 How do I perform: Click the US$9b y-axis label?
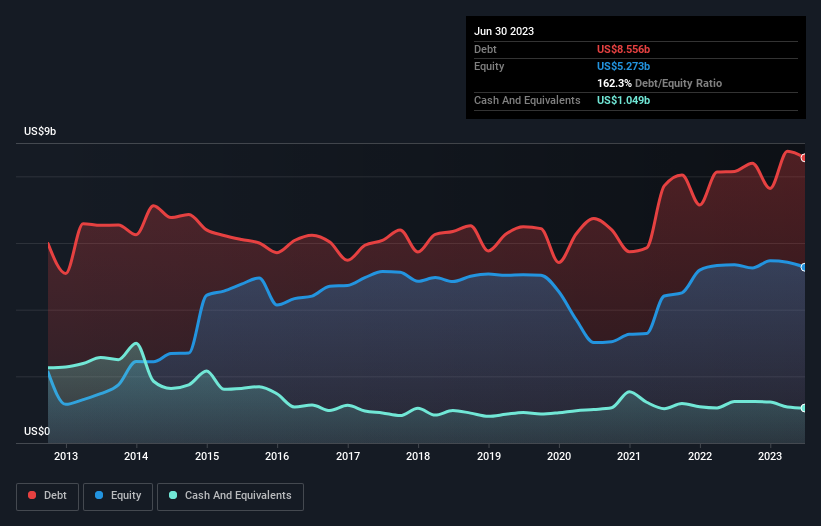point(40,131)
